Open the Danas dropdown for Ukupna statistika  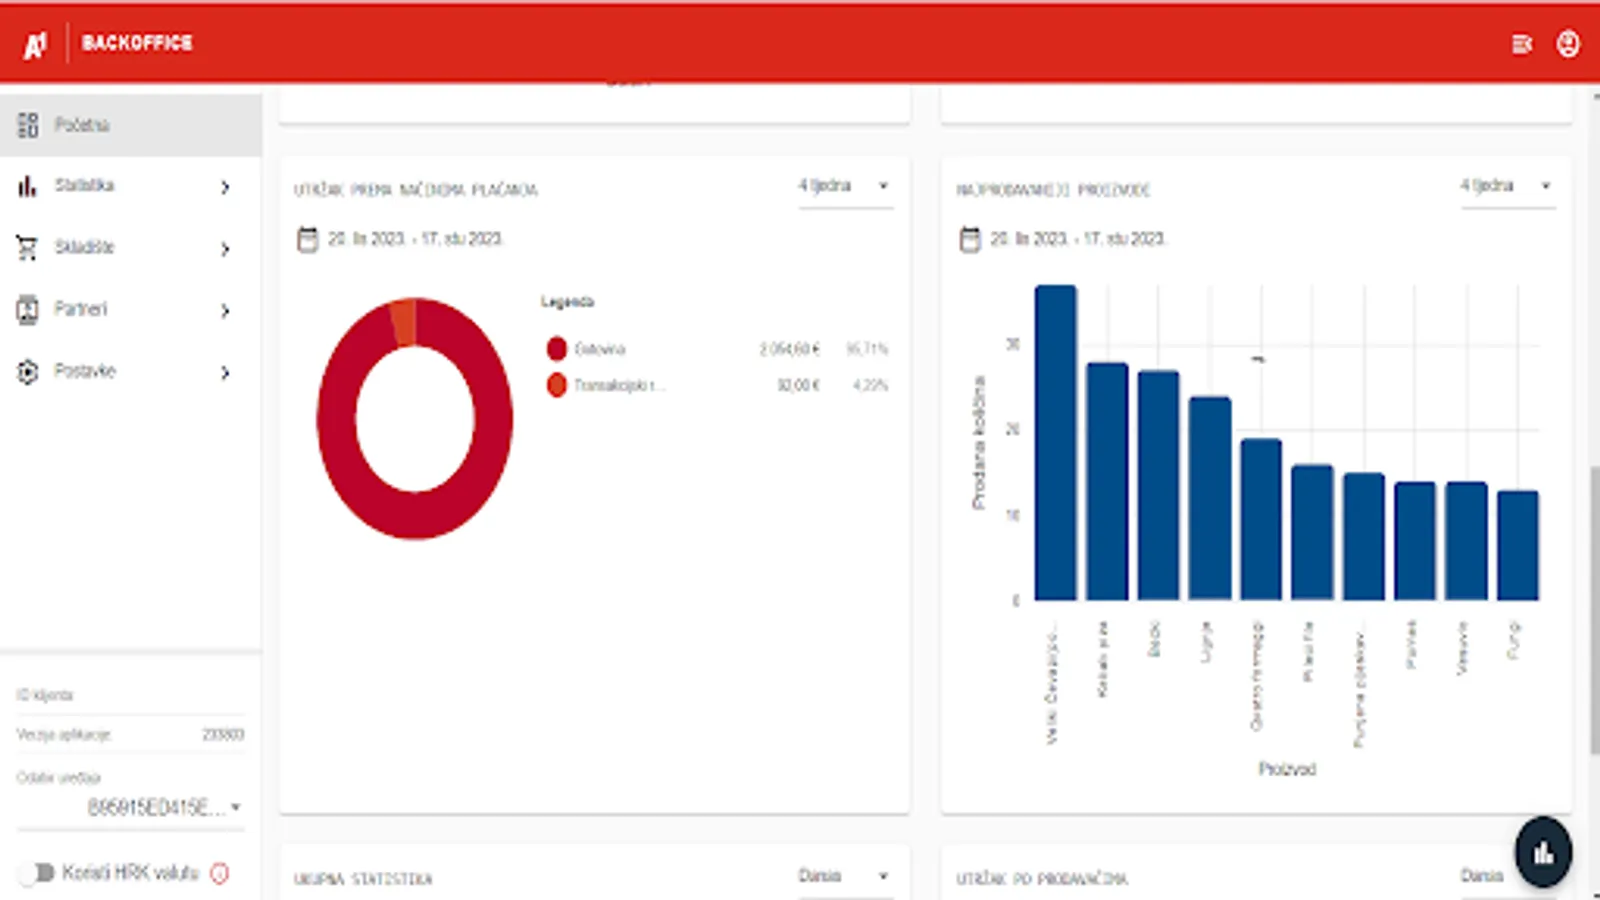point(845,874)
